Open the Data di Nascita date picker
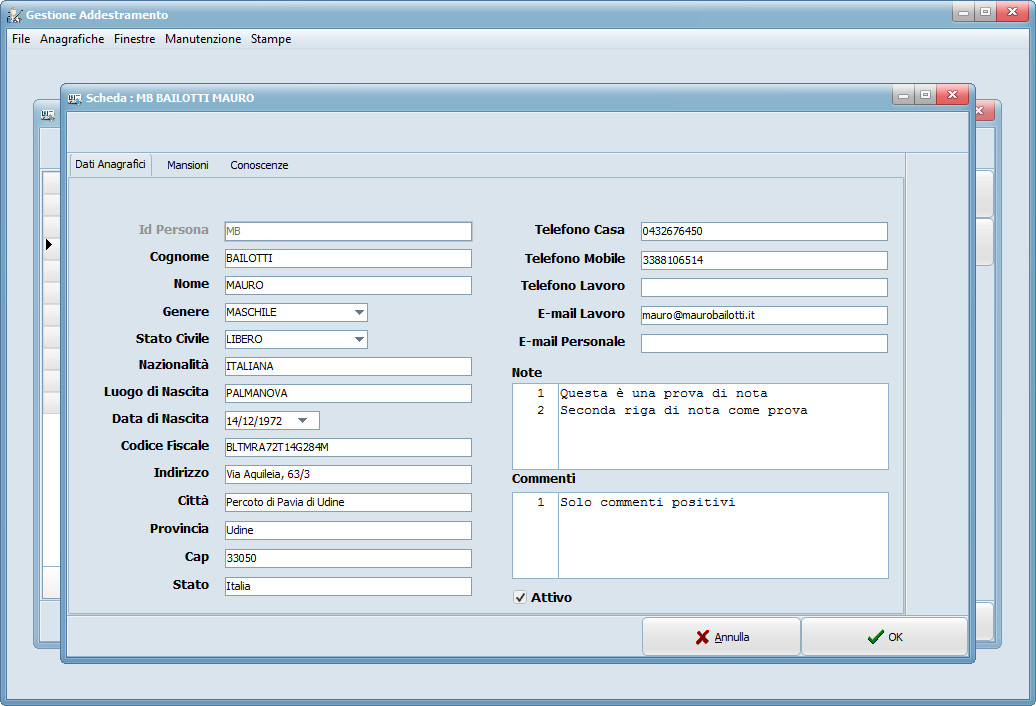This screenshot has width=1036, height=706. pyautogui.click(x=303, y=421)
